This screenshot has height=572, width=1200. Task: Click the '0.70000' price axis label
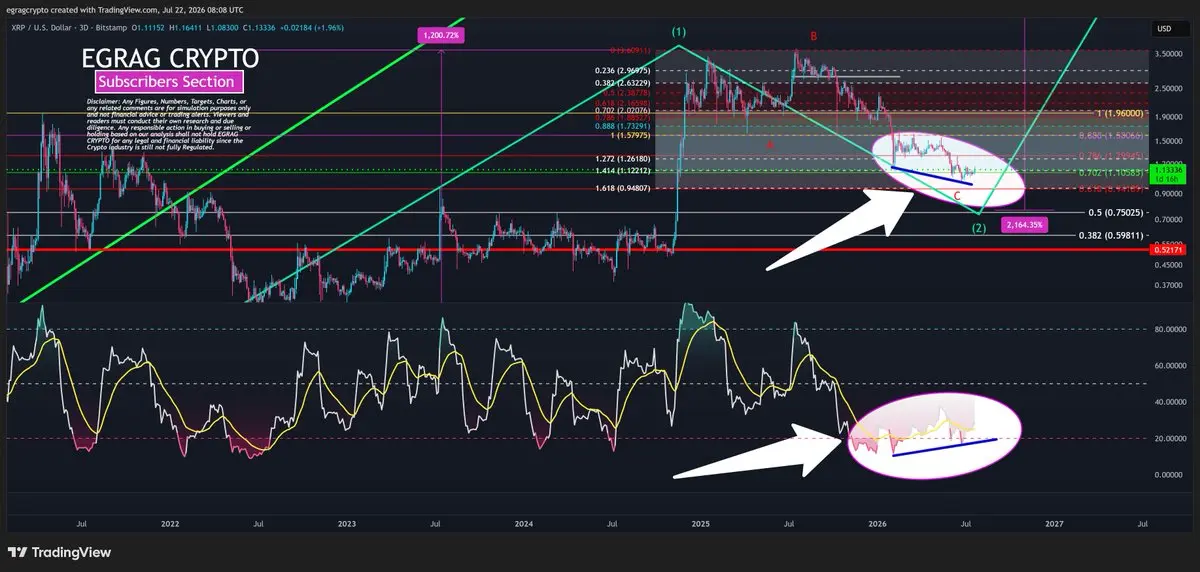tap(1168, 220)
